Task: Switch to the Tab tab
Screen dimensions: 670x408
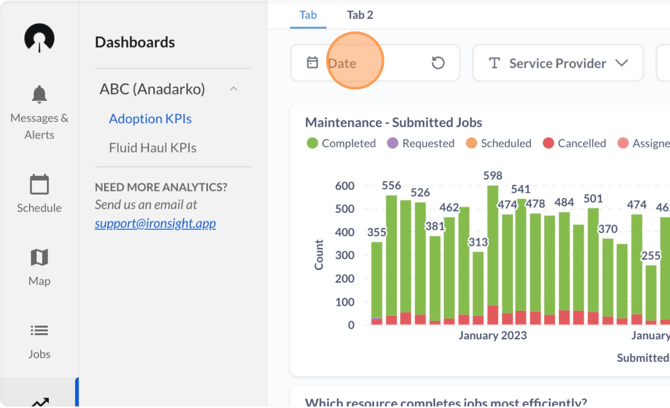Action: 308,15
